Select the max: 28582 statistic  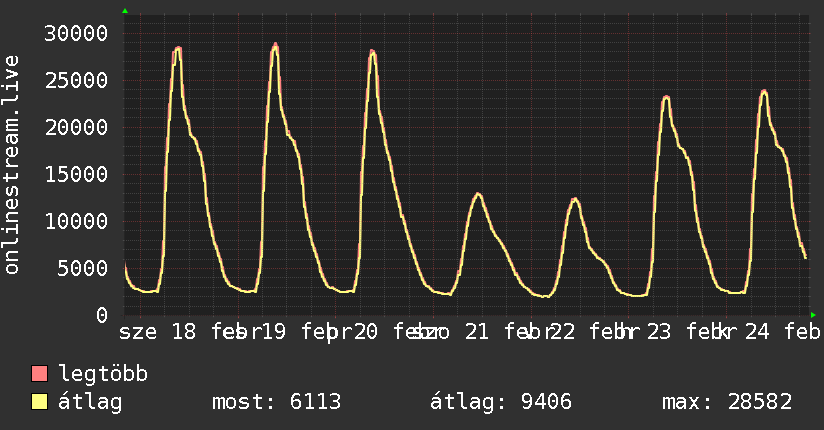click(727, 402)
